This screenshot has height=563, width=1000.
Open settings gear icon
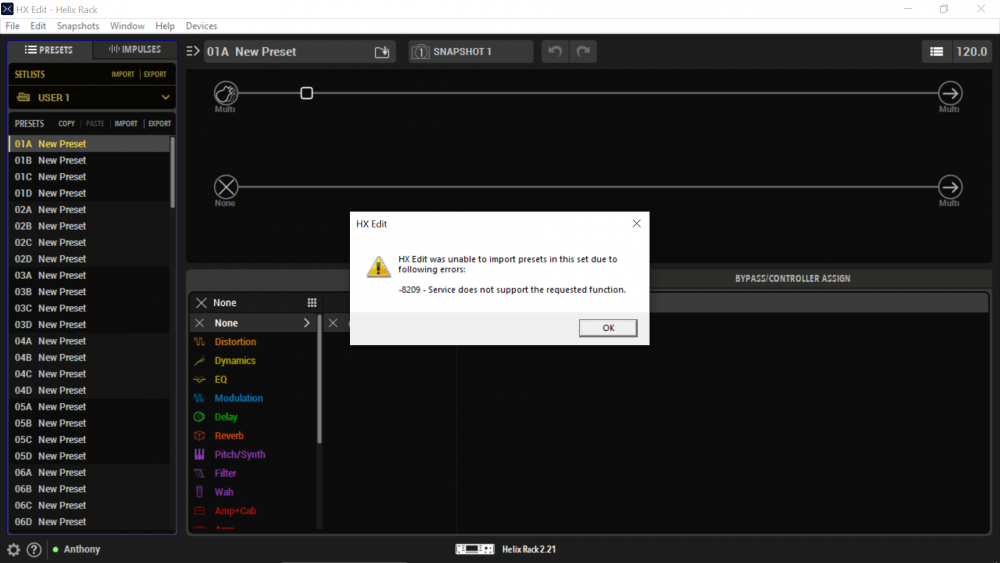[x=13, y=549]
